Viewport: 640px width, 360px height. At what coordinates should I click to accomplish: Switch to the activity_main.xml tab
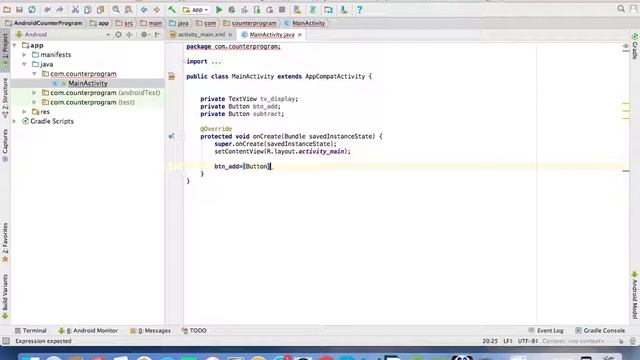coord(202,35)
